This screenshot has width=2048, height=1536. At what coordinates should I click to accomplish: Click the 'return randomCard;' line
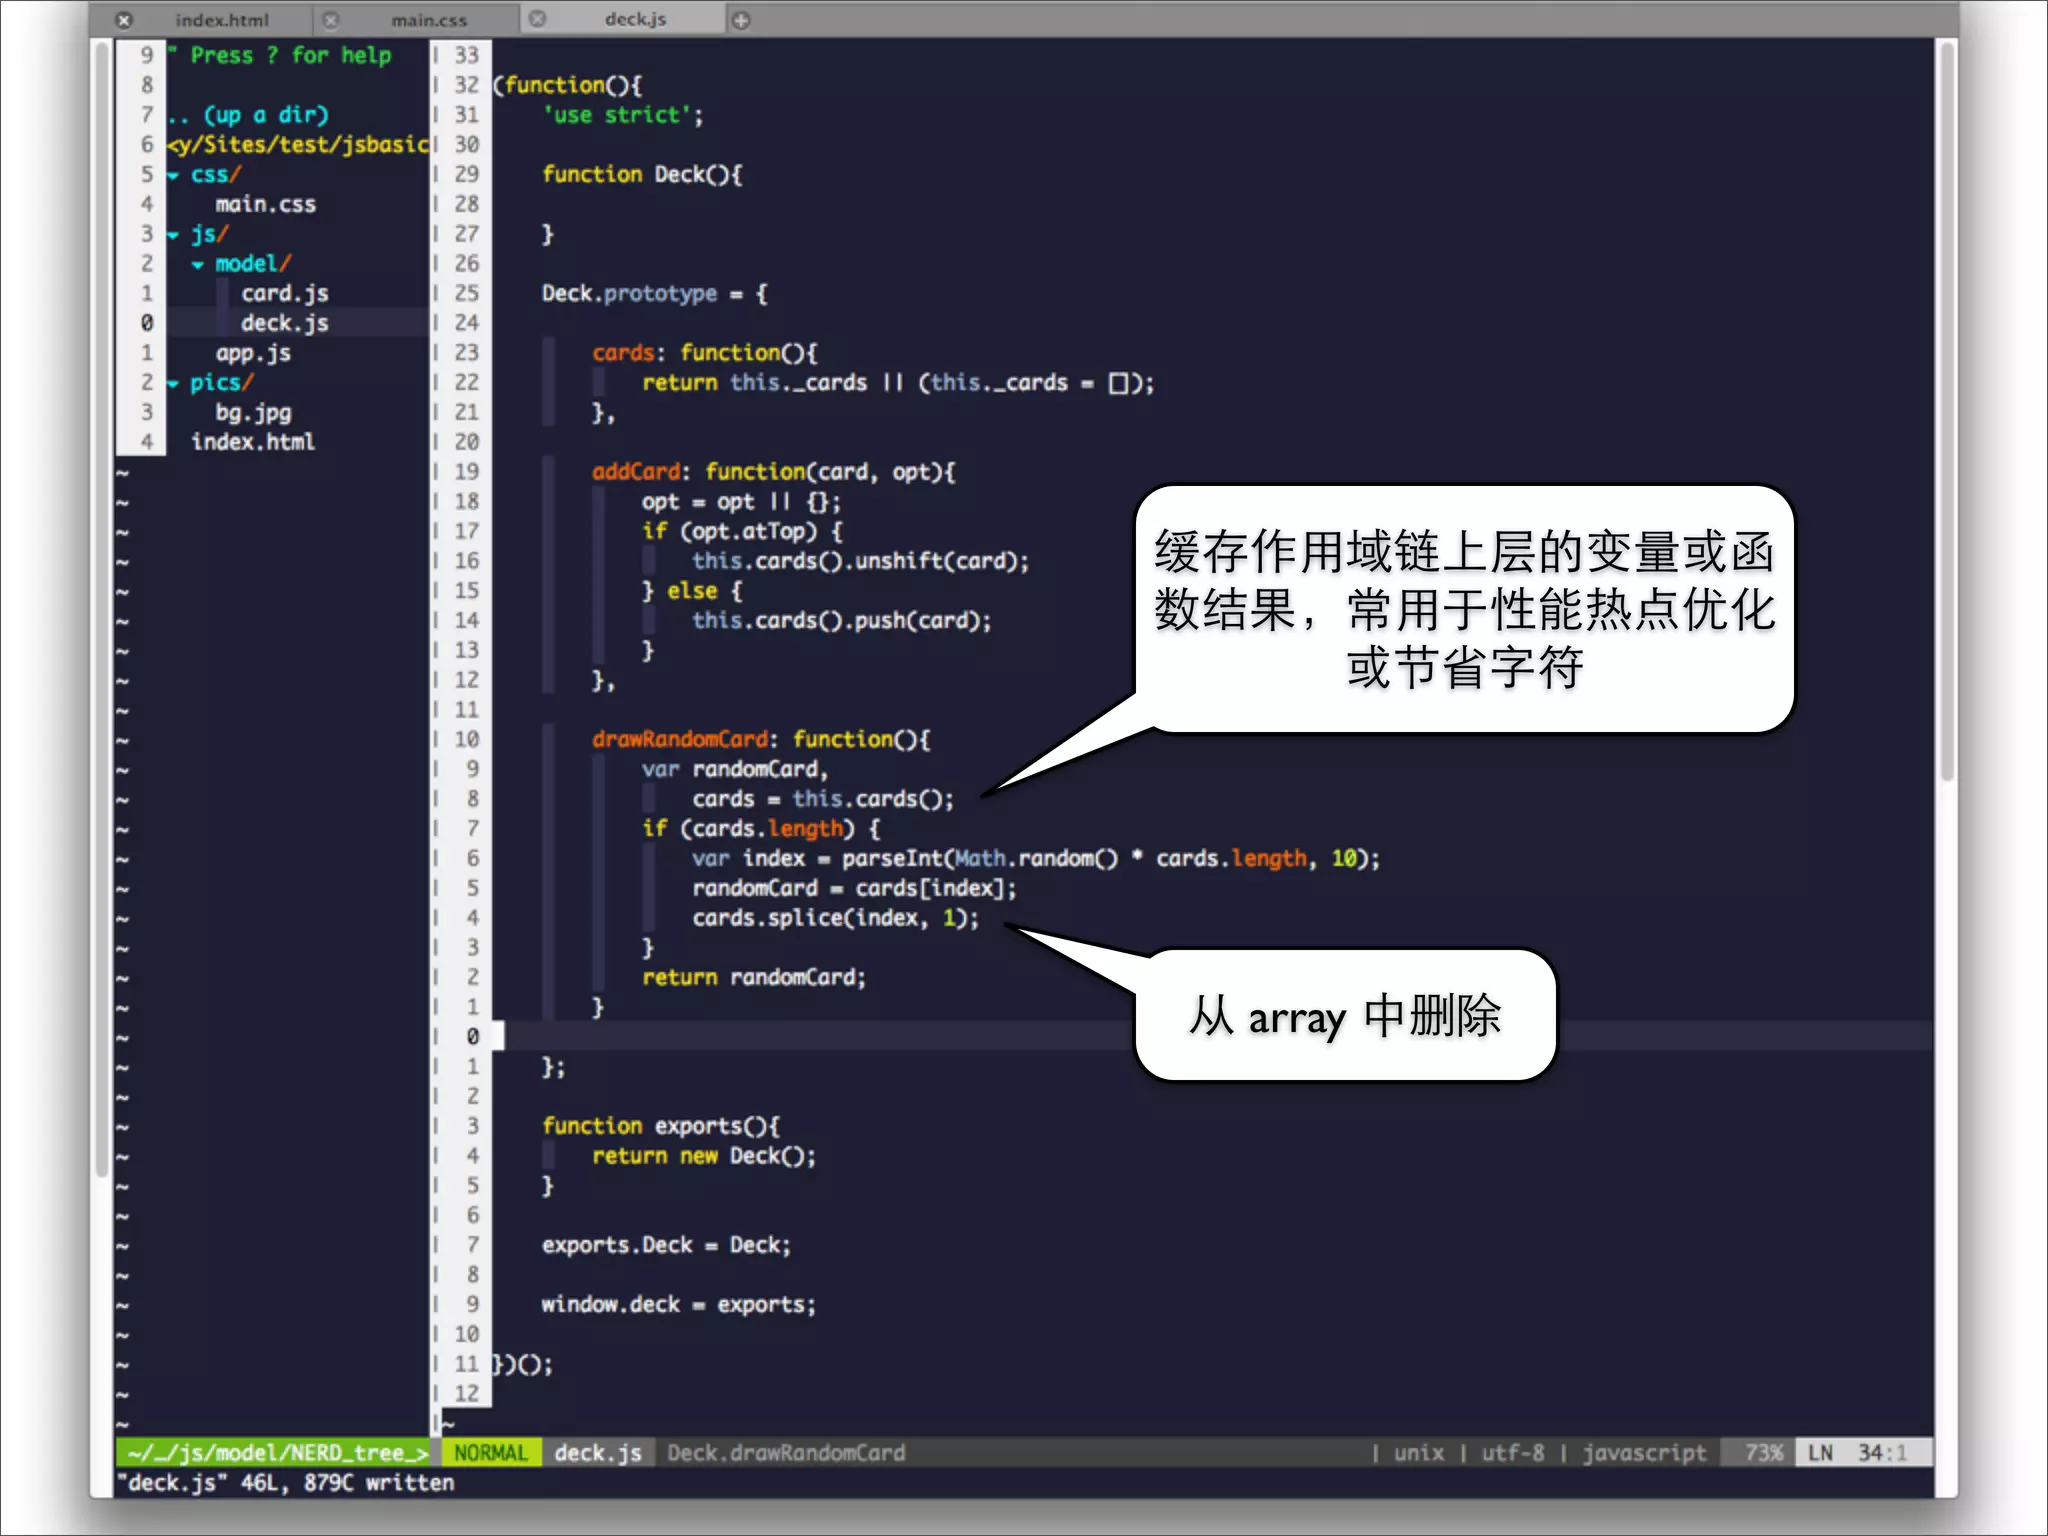(x=754, y=977)
